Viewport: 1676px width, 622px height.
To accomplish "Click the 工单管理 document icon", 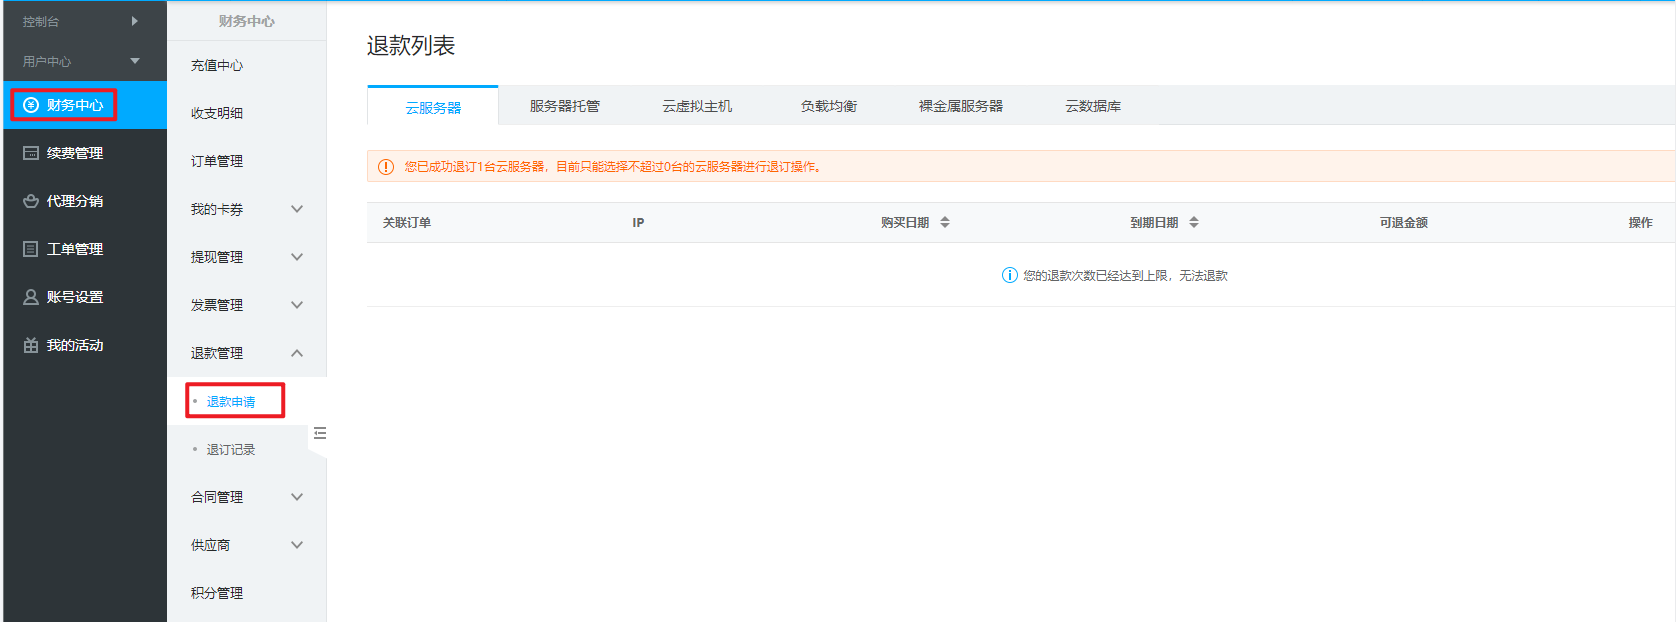I will coord(31,249).
